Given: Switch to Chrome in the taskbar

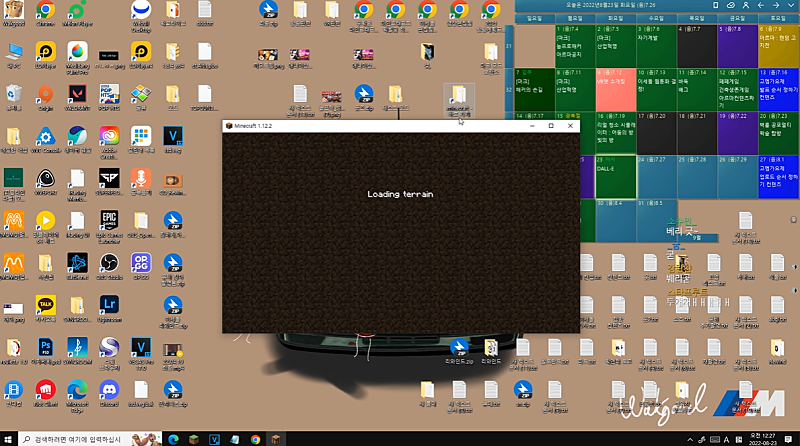Looking at the screenshot, I should click(x=255, y=439).
